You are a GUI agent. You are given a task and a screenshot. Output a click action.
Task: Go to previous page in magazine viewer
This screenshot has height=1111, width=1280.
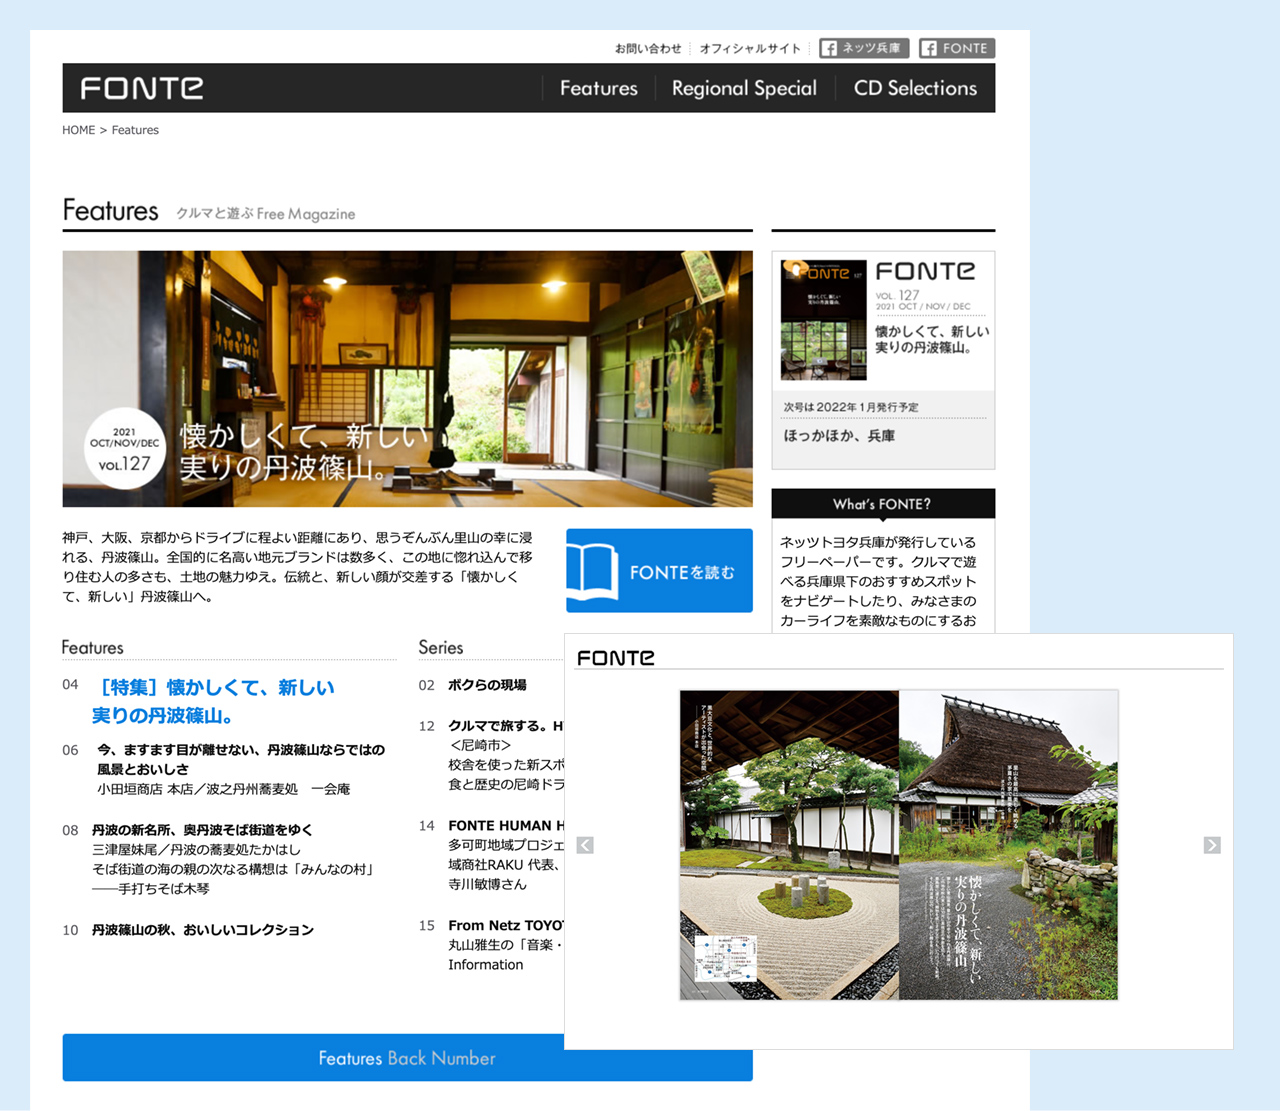coord(585,845)
